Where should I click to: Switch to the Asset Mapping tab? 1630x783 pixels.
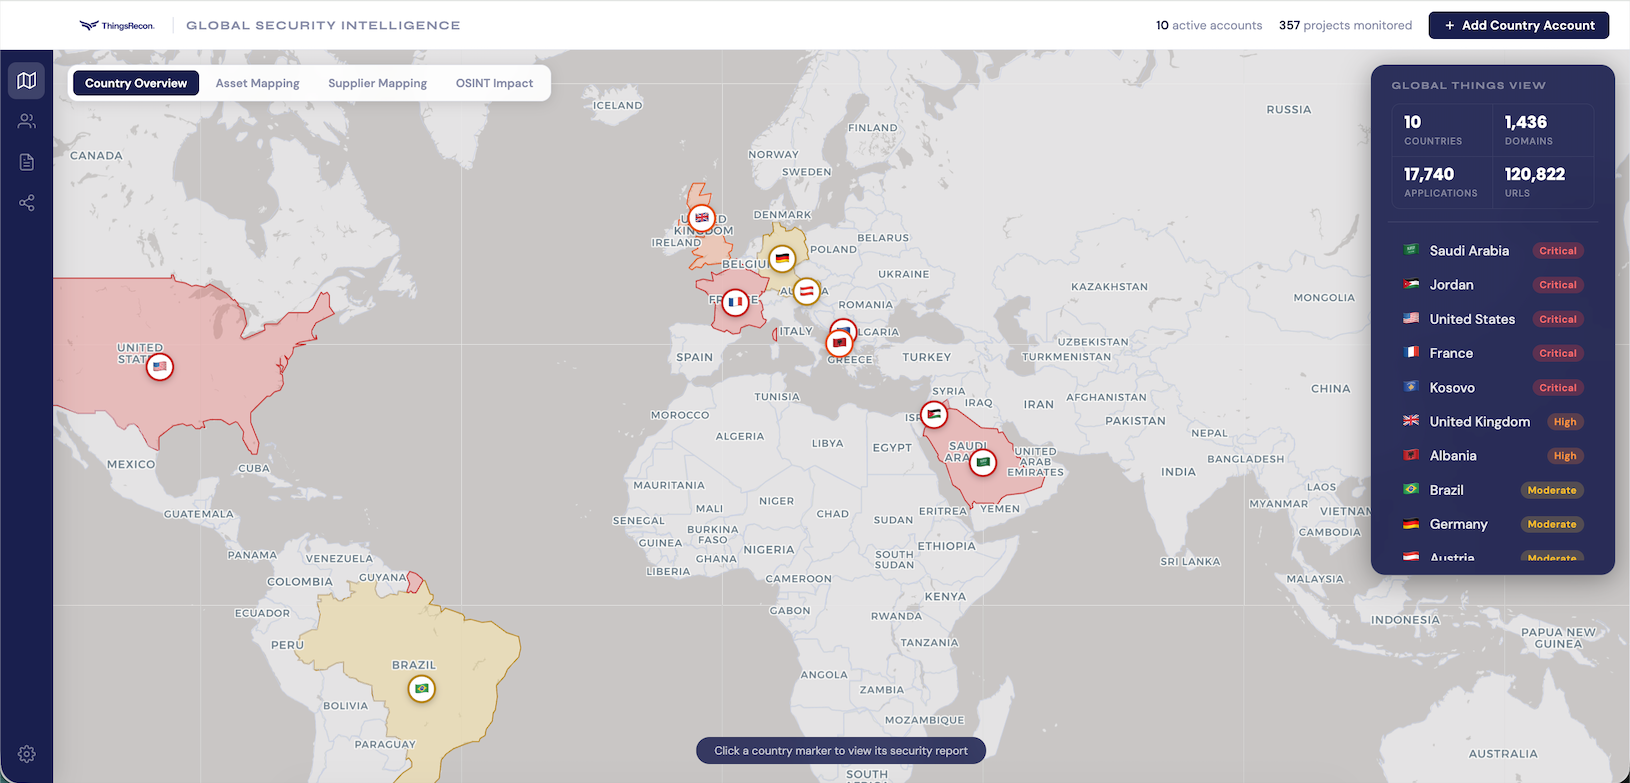(257, 83)
